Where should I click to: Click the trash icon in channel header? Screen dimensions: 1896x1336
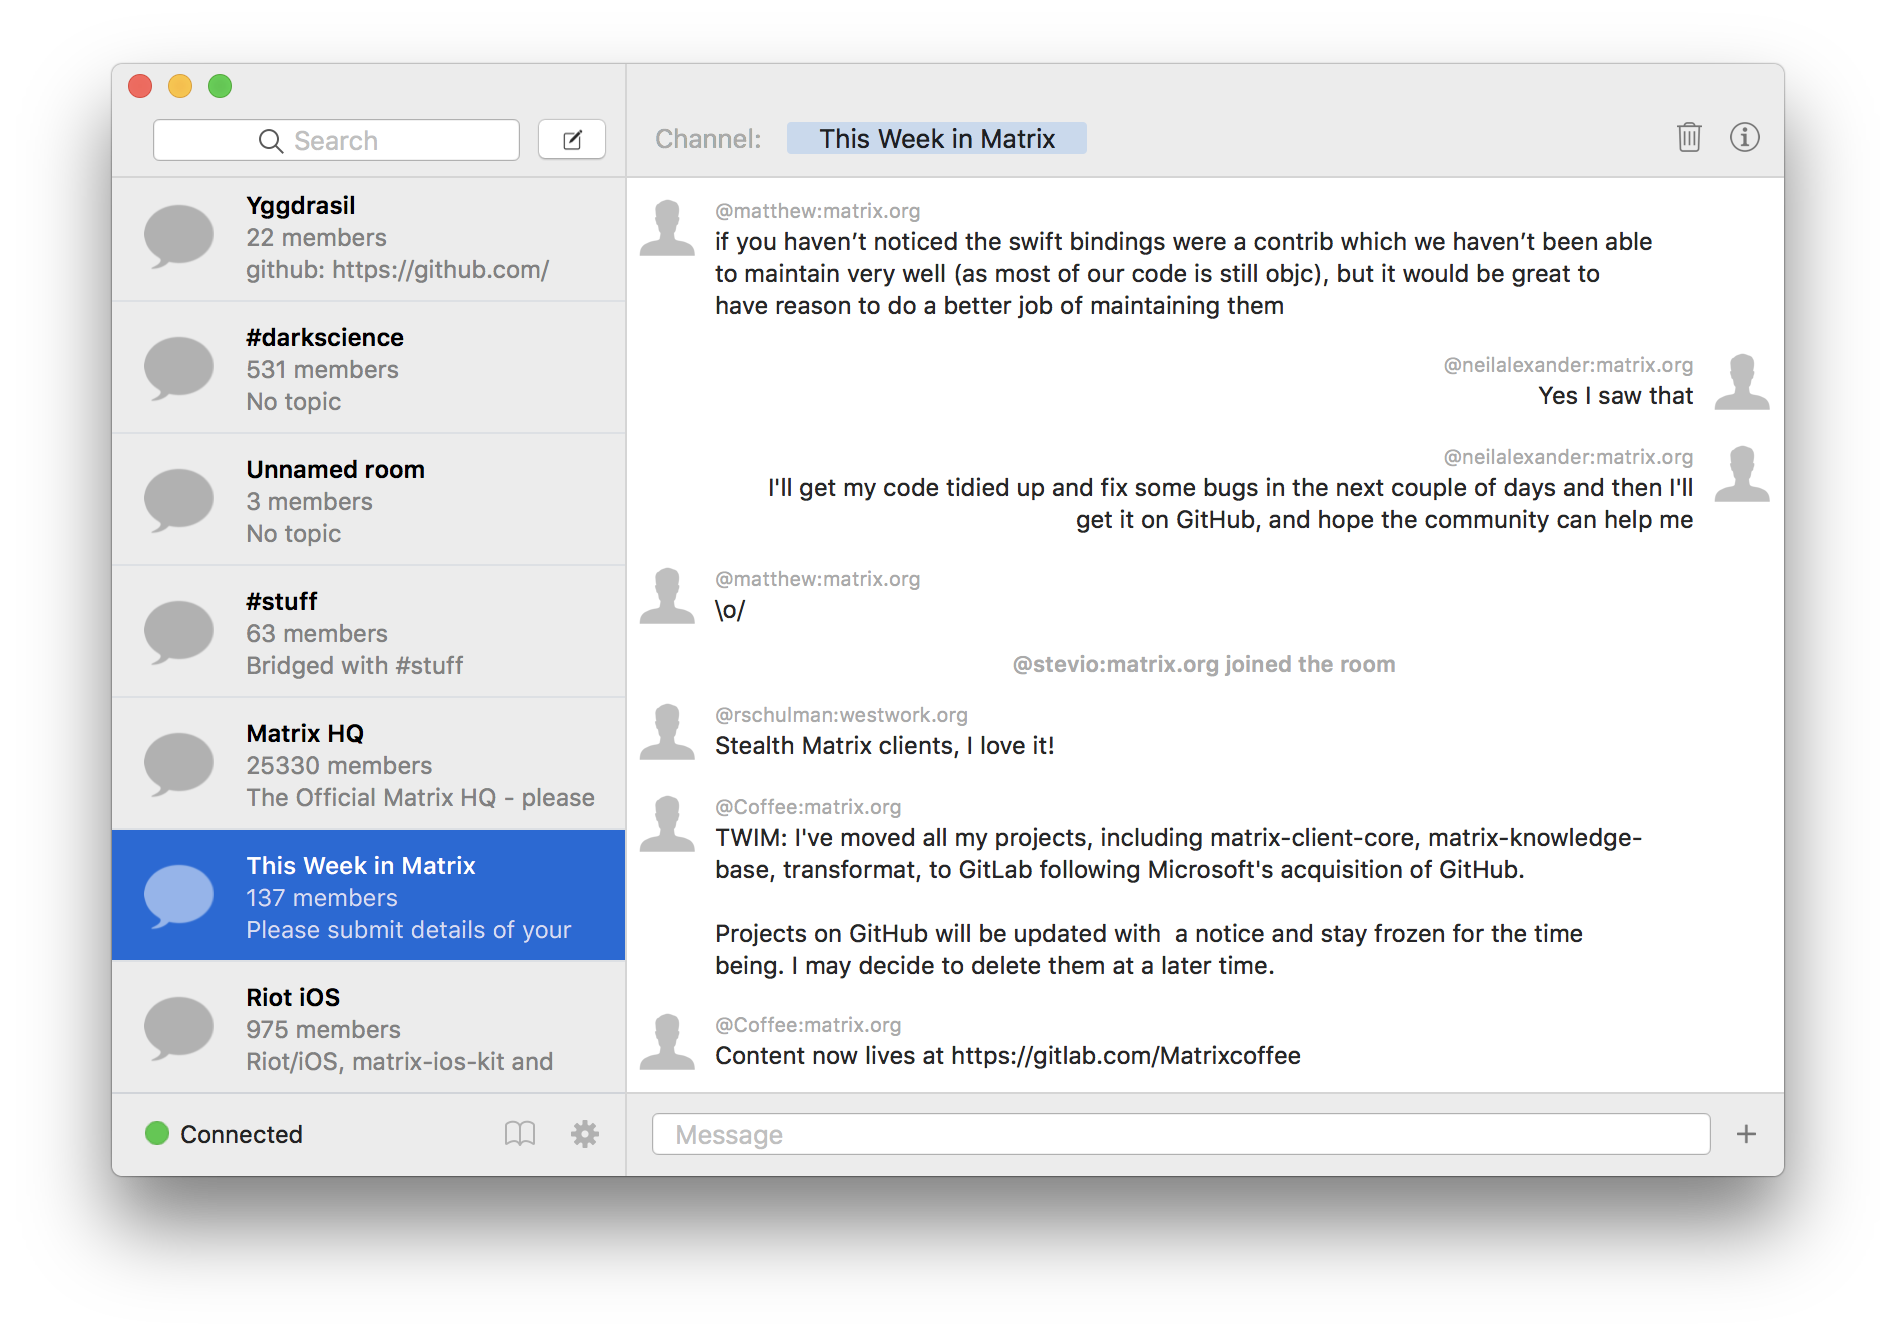pos(1689,137)
